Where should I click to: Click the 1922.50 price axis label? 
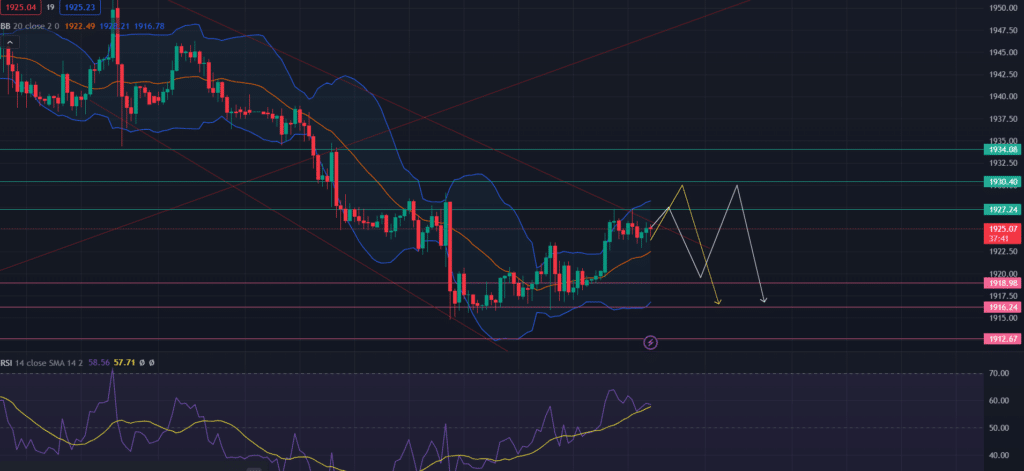[1004, 252]
